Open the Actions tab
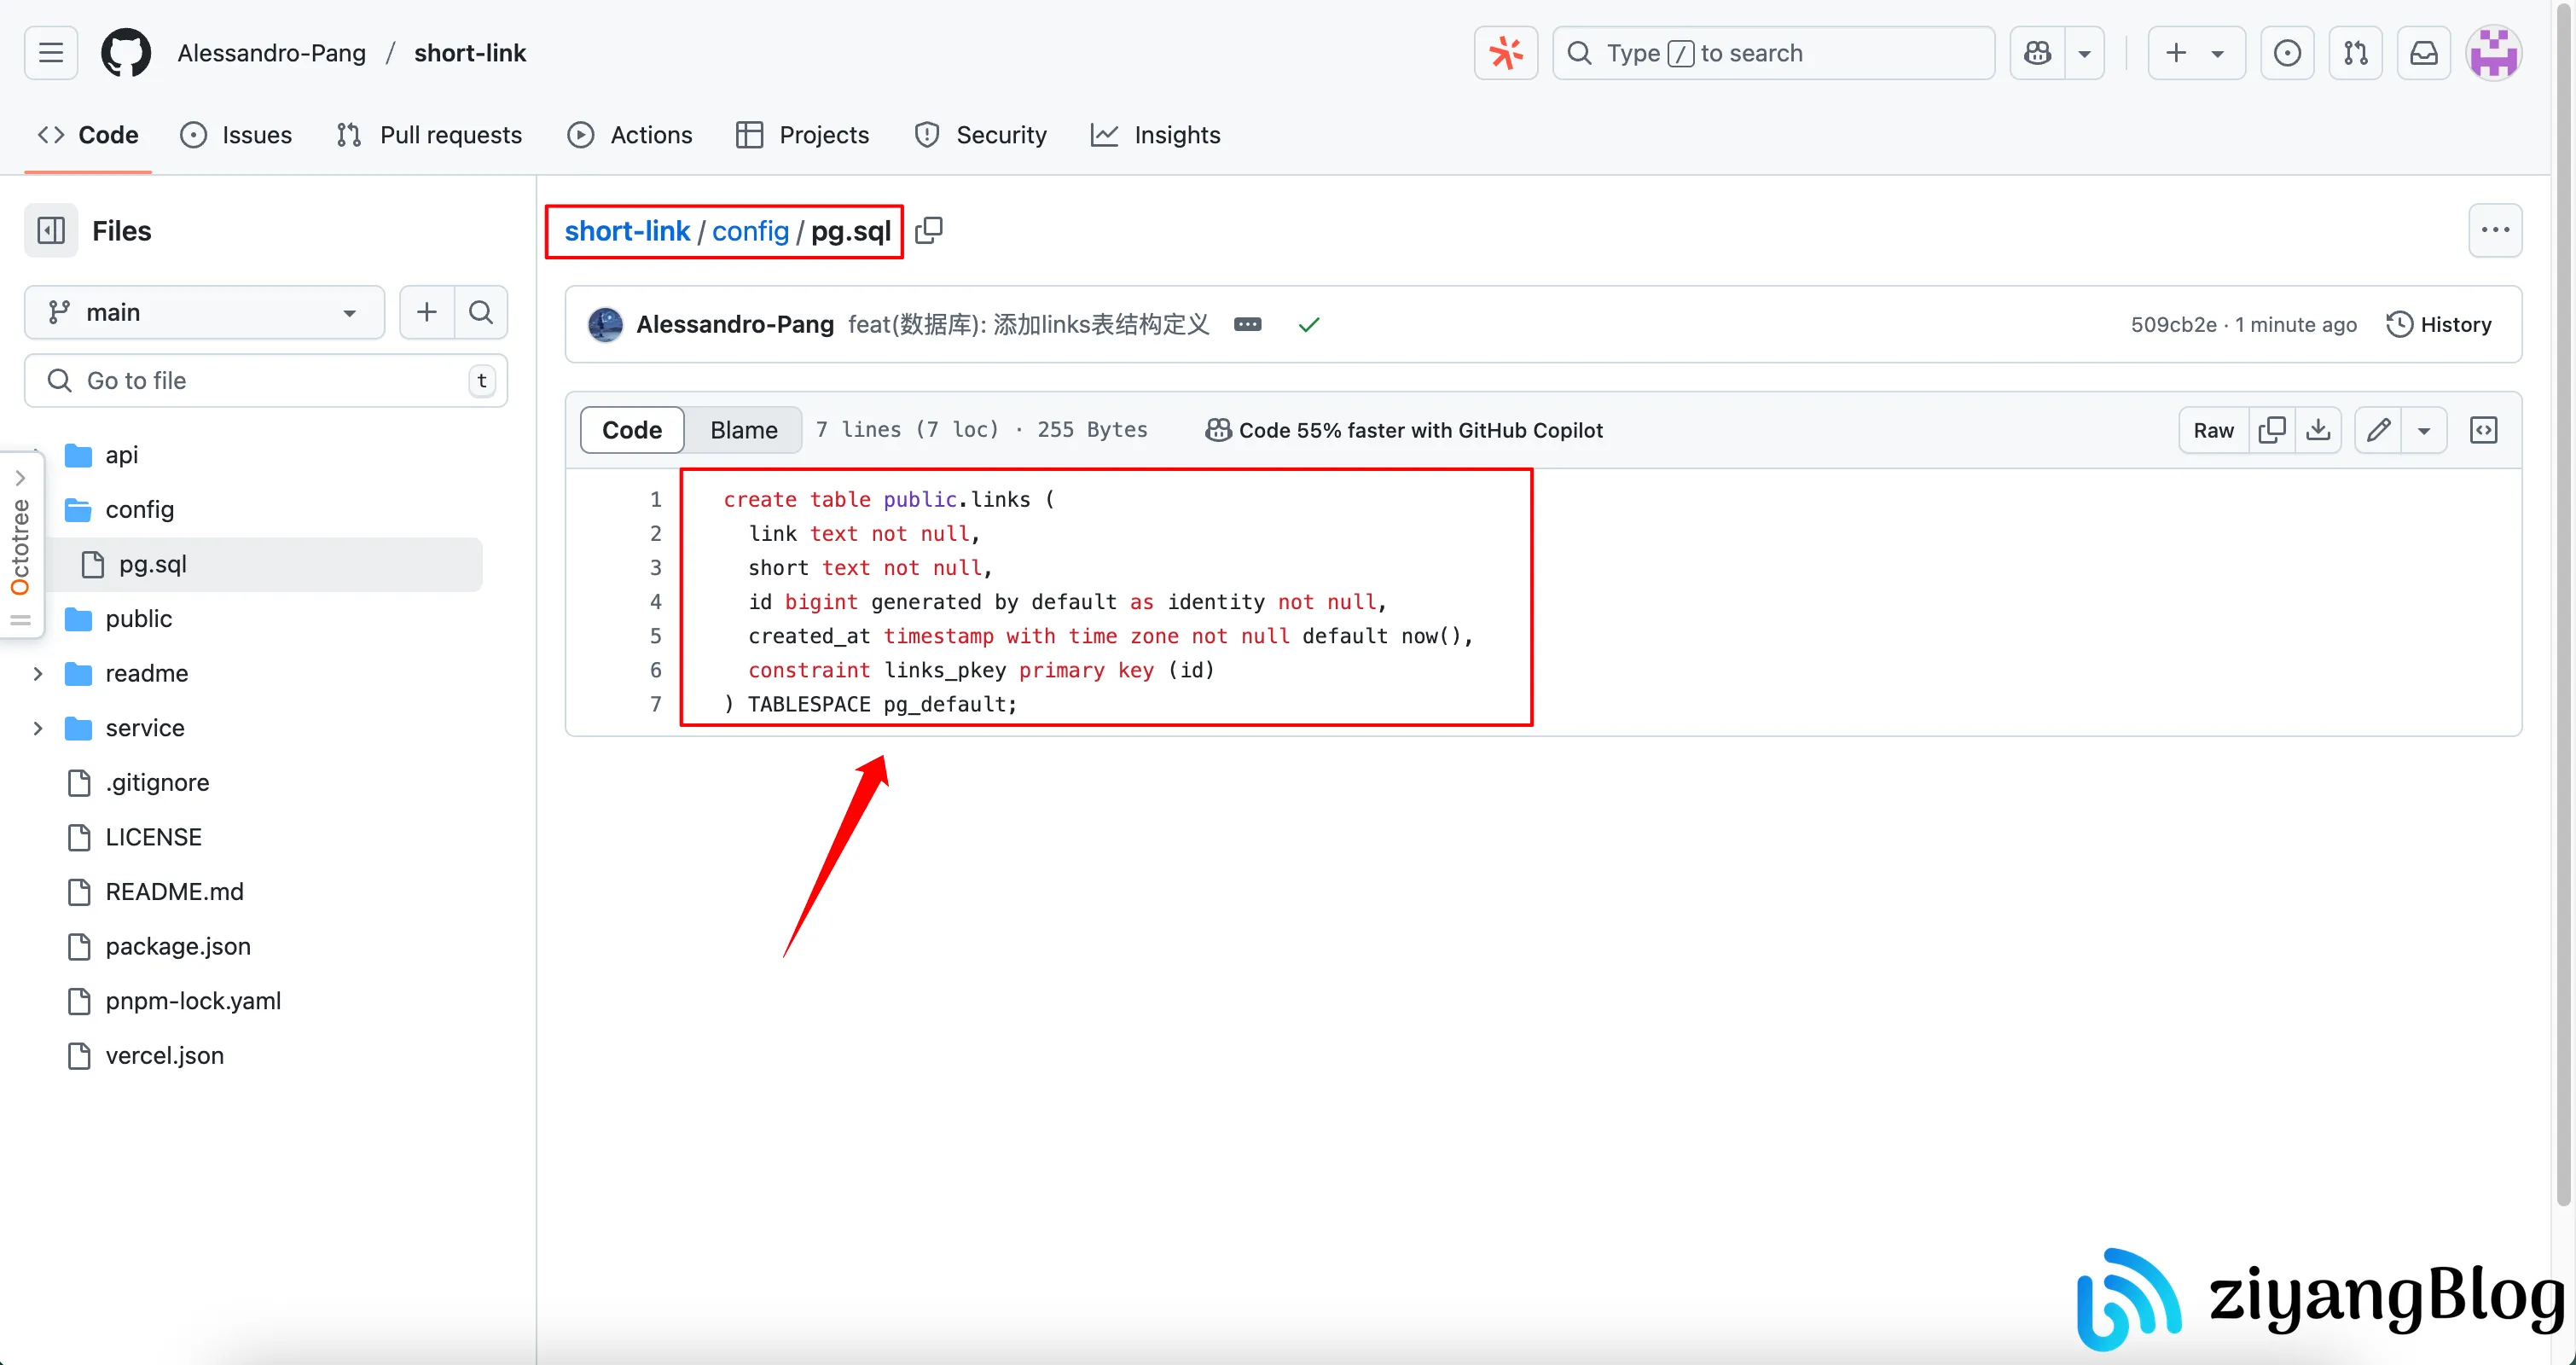 [630, 135]
